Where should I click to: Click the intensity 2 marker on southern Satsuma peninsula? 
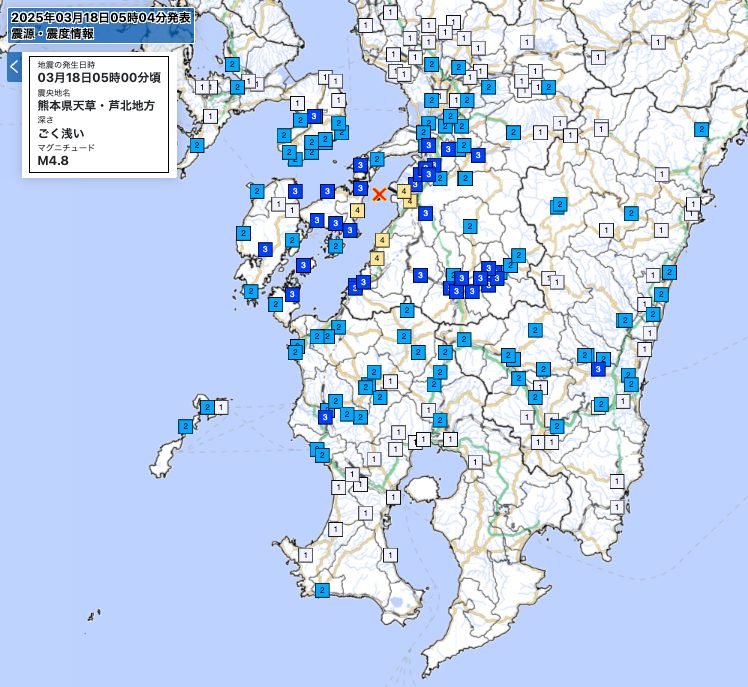pyautogui.click(x=322, y=590)
